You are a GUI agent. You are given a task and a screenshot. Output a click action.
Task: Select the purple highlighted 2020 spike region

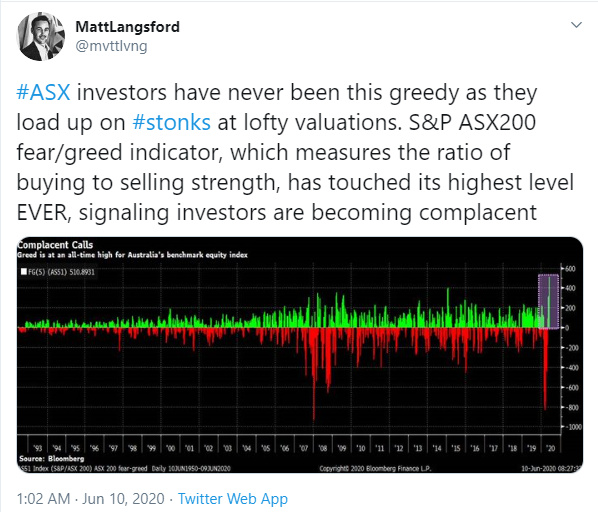(548, 301)
